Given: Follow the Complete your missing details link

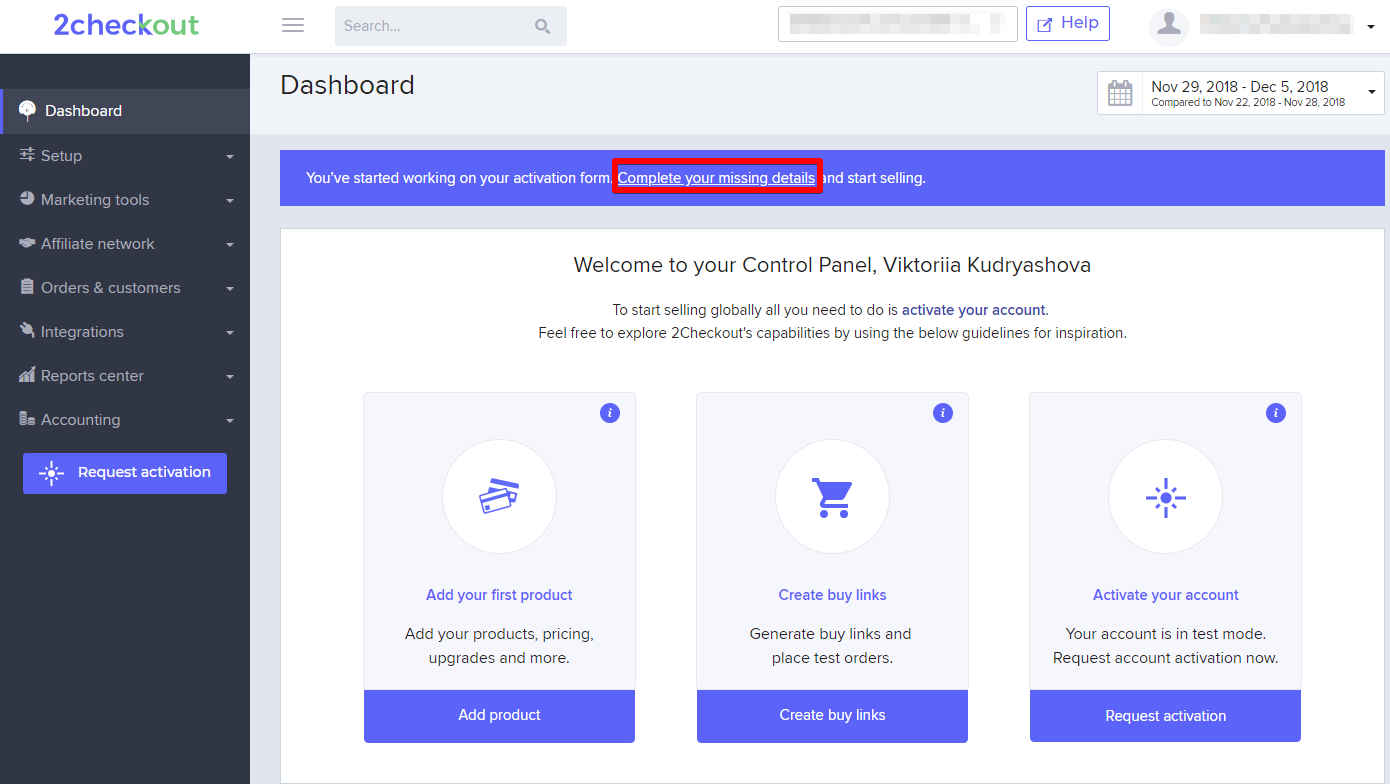Looking at the screenshot, I should pos(716,178).
